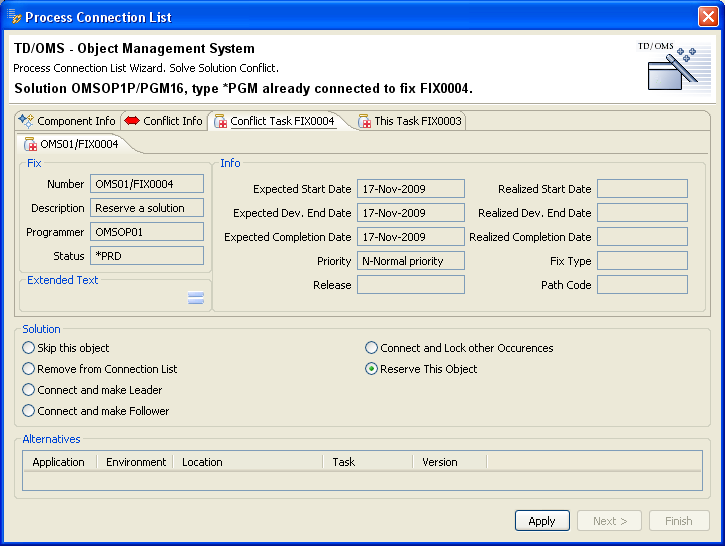The image size is (725, 546).
Task: Click the Extended Text lines icon
Action: tap(196, 297)
